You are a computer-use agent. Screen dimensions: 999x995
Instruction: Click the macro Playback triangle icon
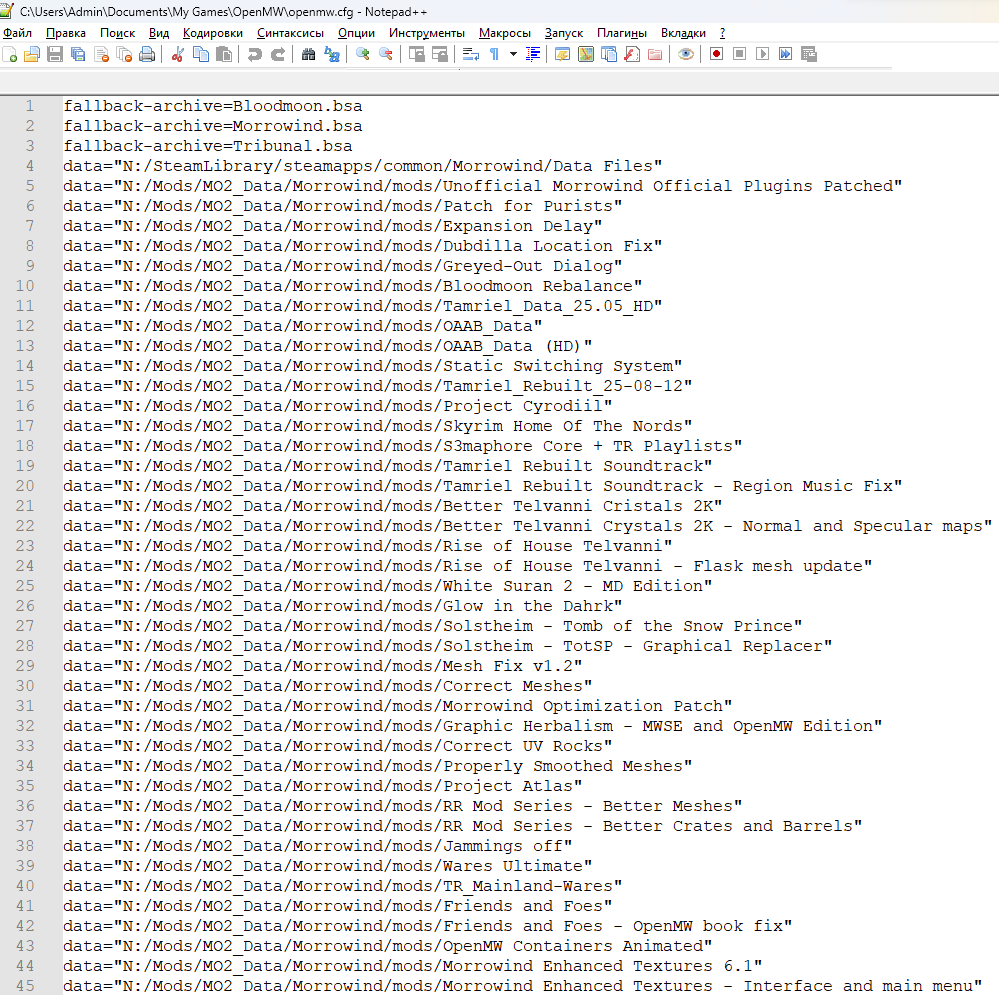click(762, 55)
